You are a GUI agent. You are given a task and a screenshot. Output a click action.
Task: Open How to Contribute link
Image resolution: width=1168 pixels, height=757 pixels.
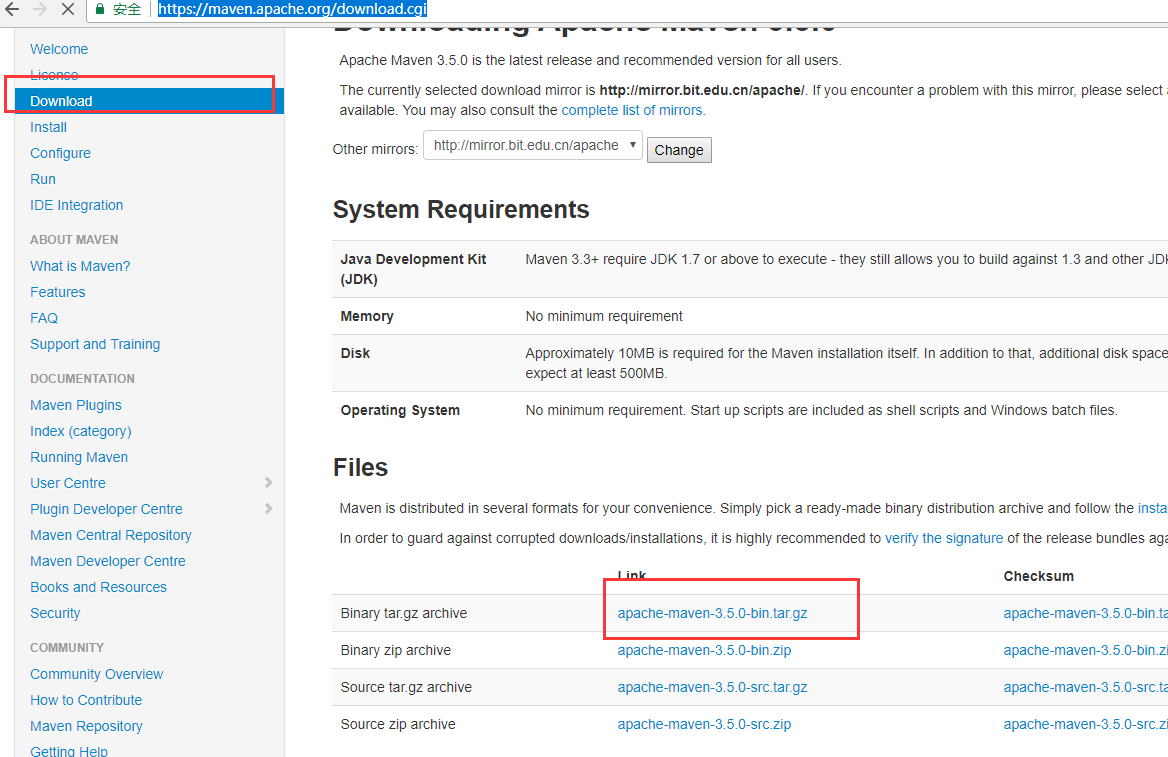click(x=86, y=700)
